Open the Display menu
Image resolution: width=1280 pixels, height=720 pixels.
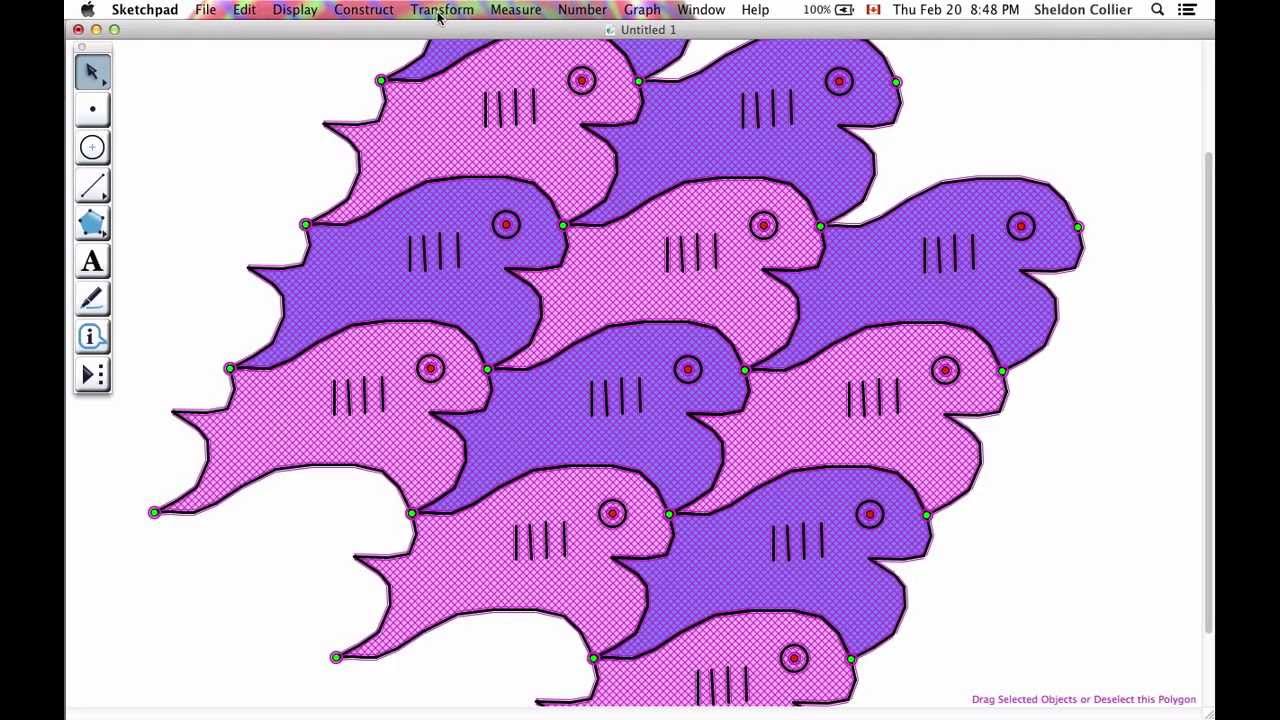295,10
